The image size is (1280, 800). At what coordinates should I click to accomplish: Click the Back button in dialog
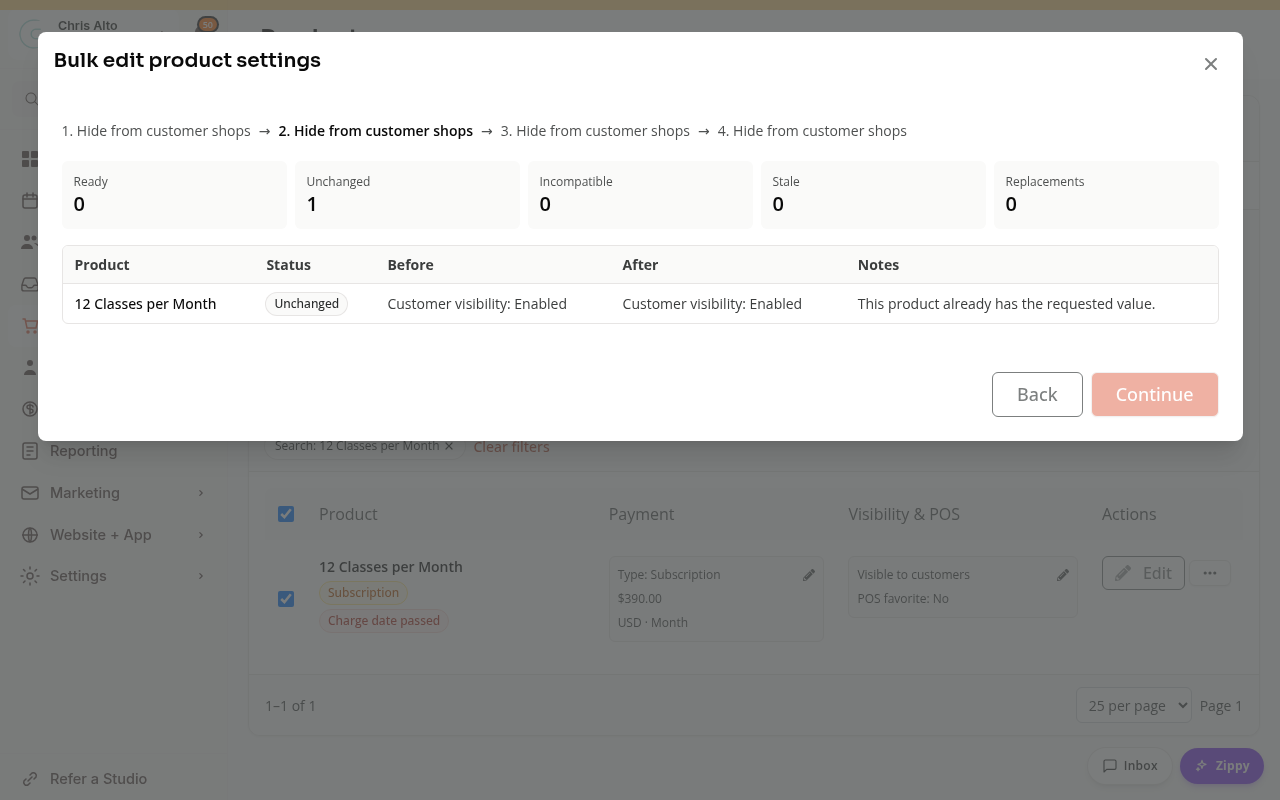[1037, 394]
